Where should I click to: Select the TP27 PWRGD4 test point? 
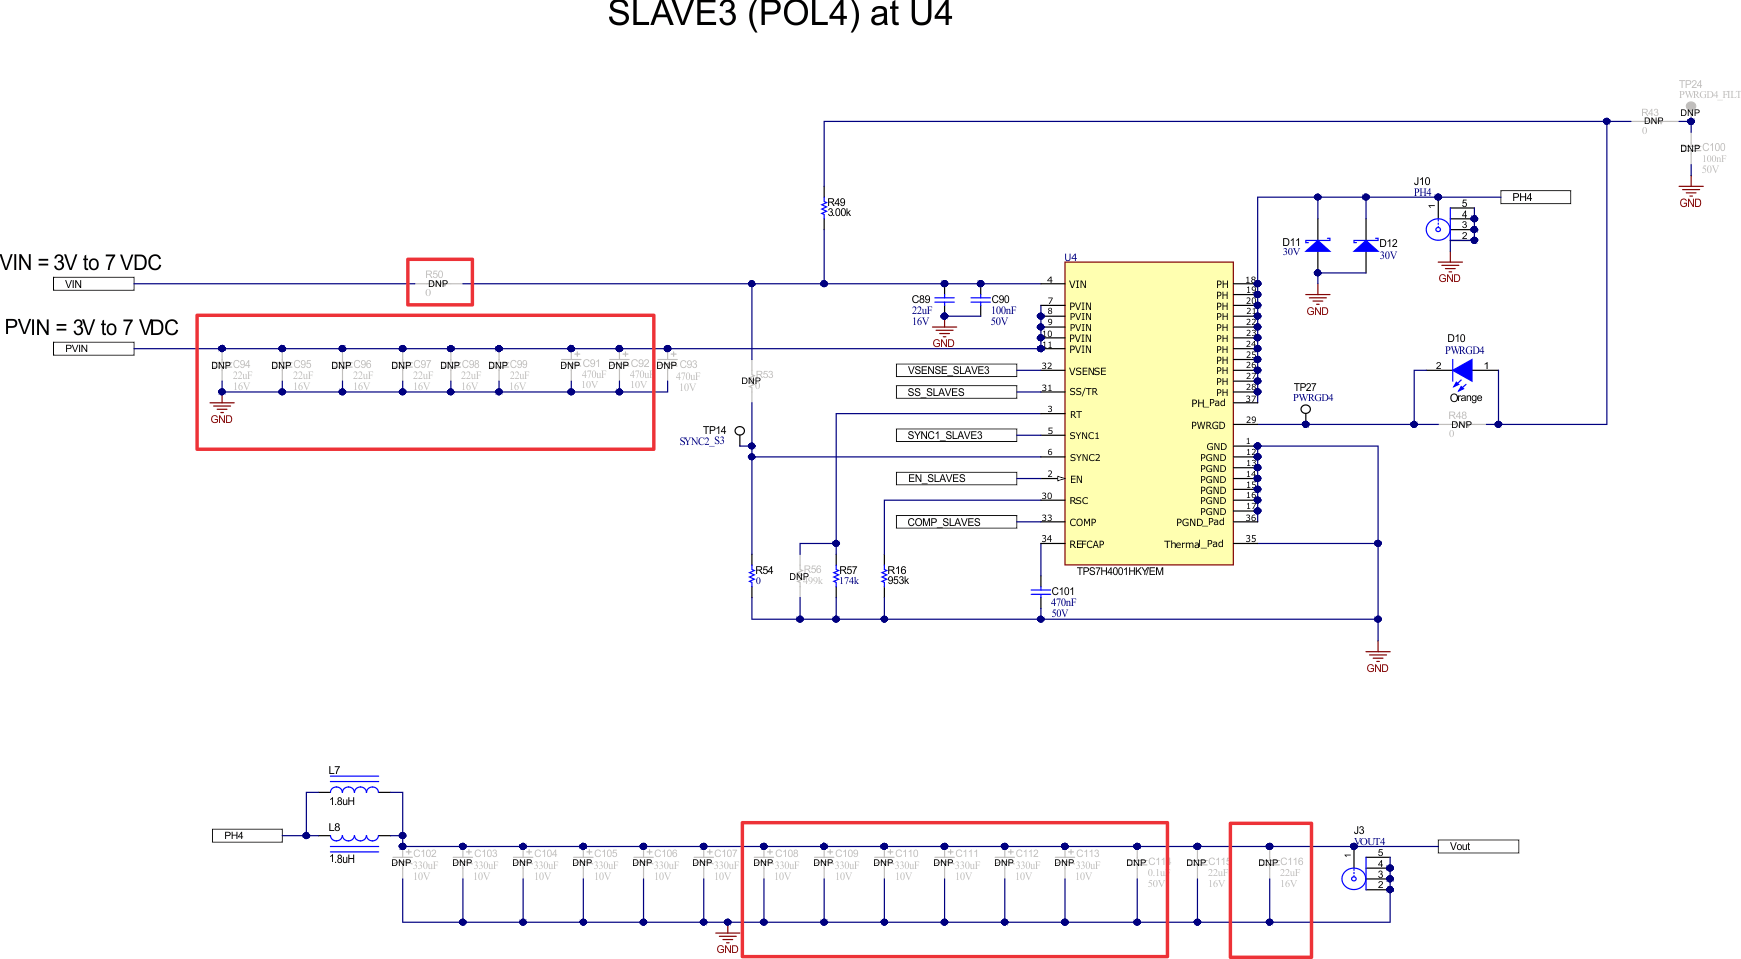click(x=1305, y=411)
